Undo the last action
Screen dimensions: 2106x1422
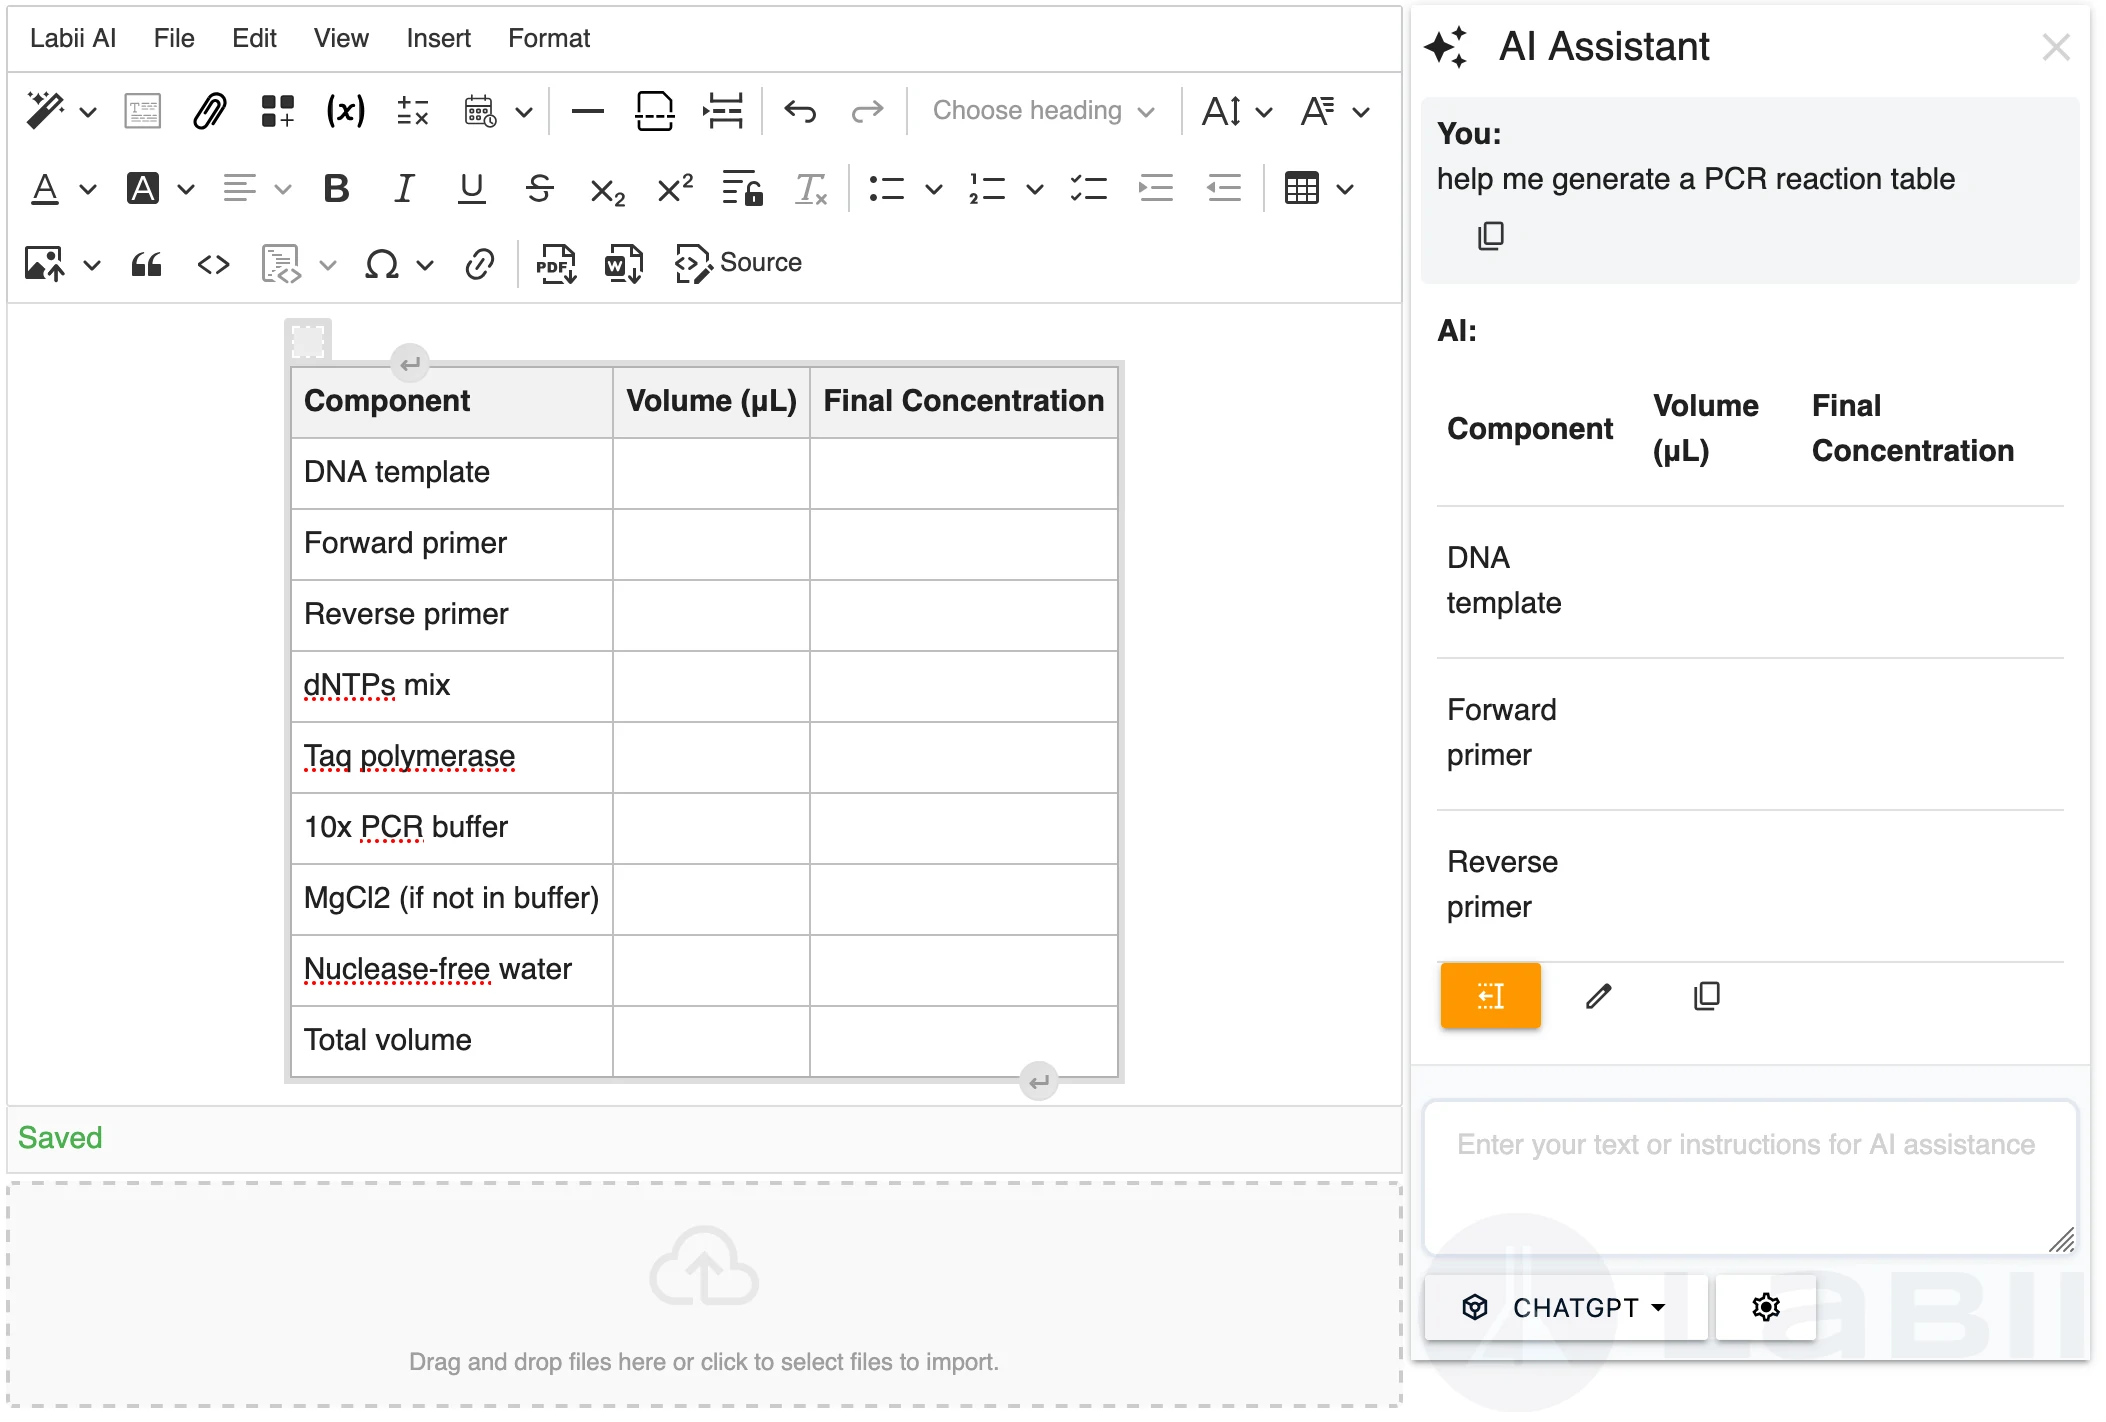(x=799, y=111)
